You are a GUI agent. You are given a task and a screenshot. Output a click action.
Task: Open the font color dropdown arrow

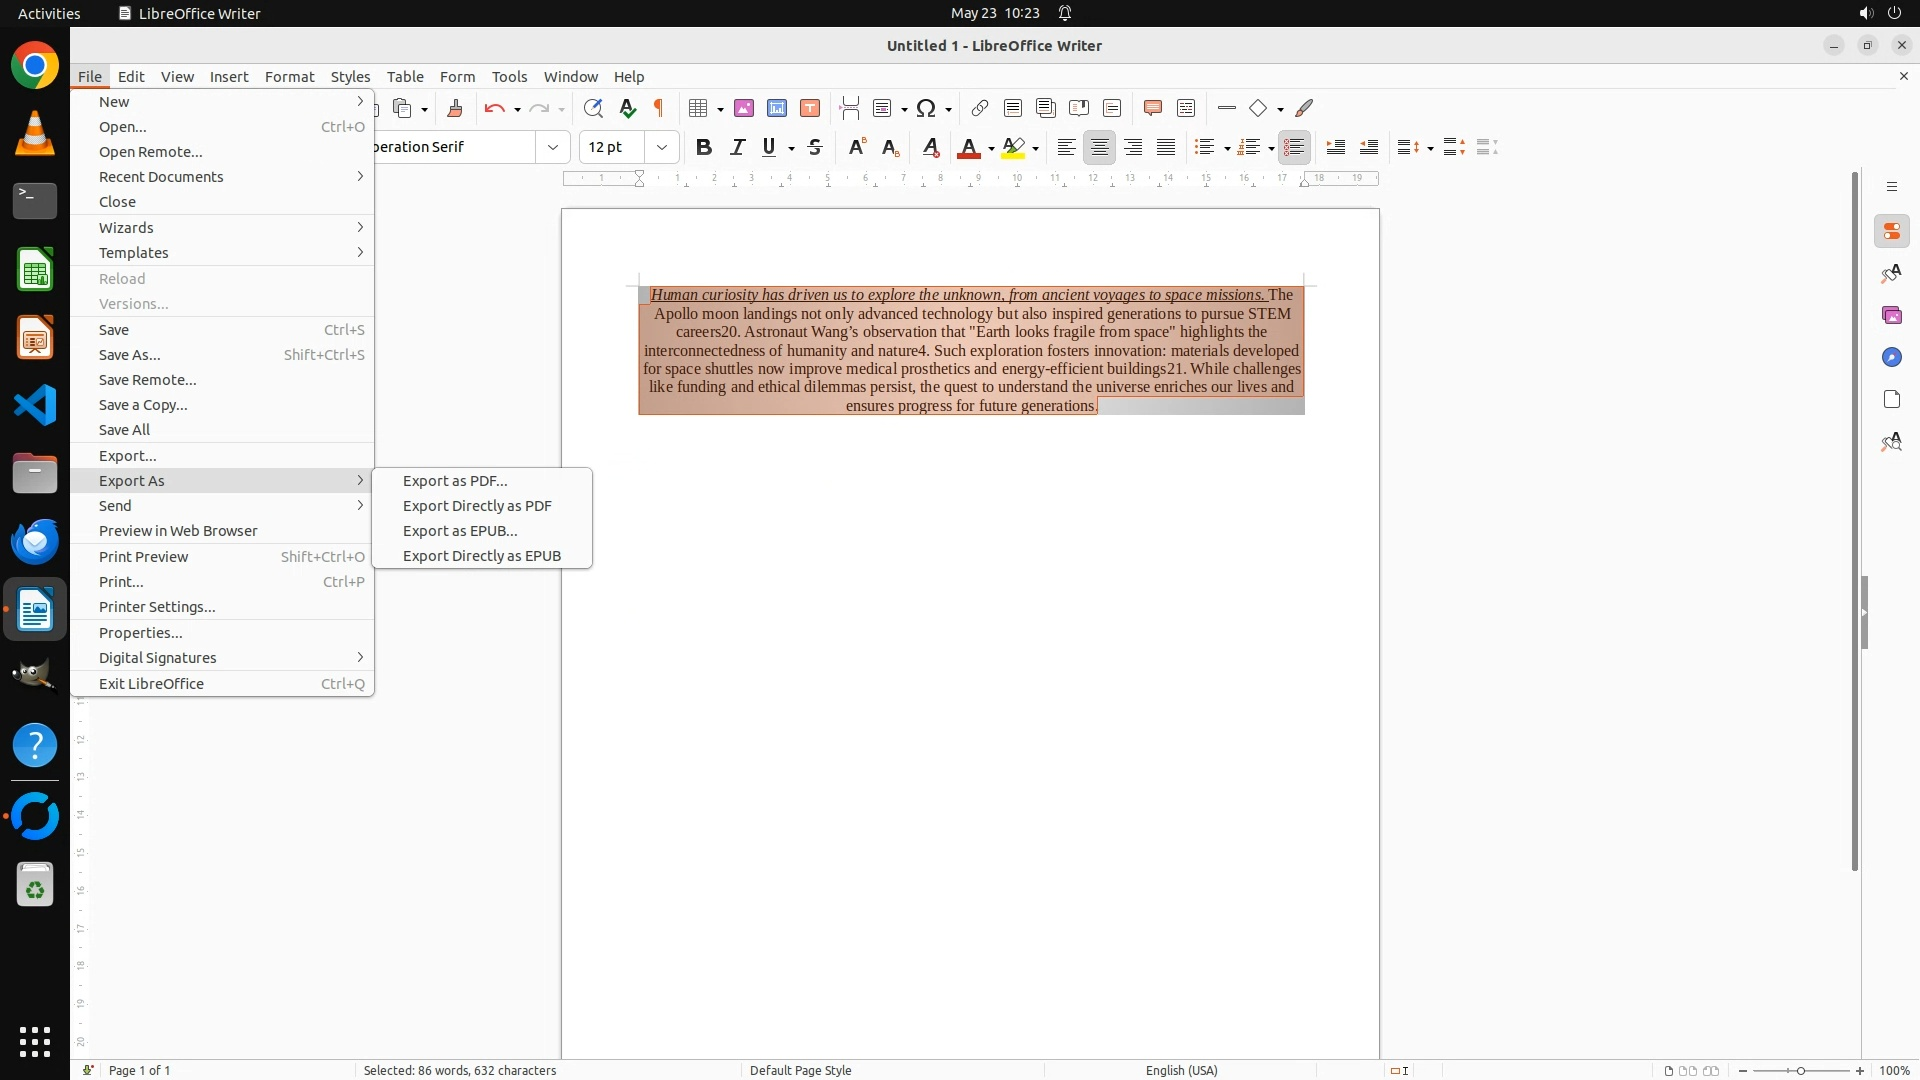pos(991,148)
